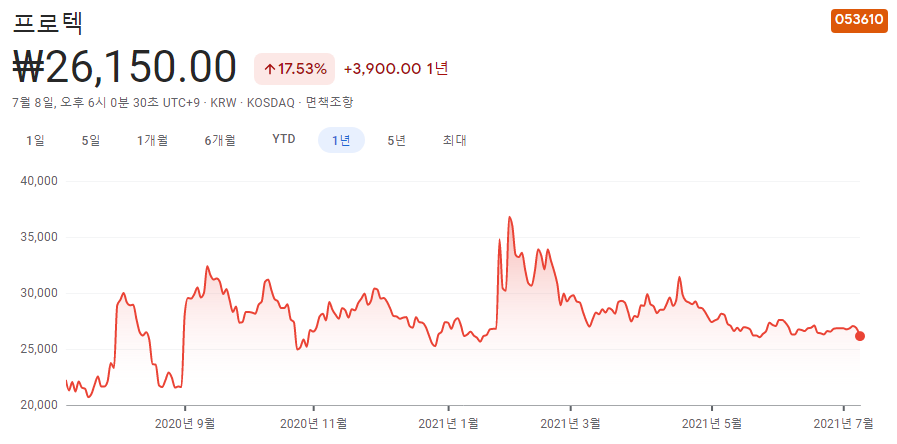Click the 2020년 9월 axis label
Viewport: 897px width, 444px height.
(185, 424)
